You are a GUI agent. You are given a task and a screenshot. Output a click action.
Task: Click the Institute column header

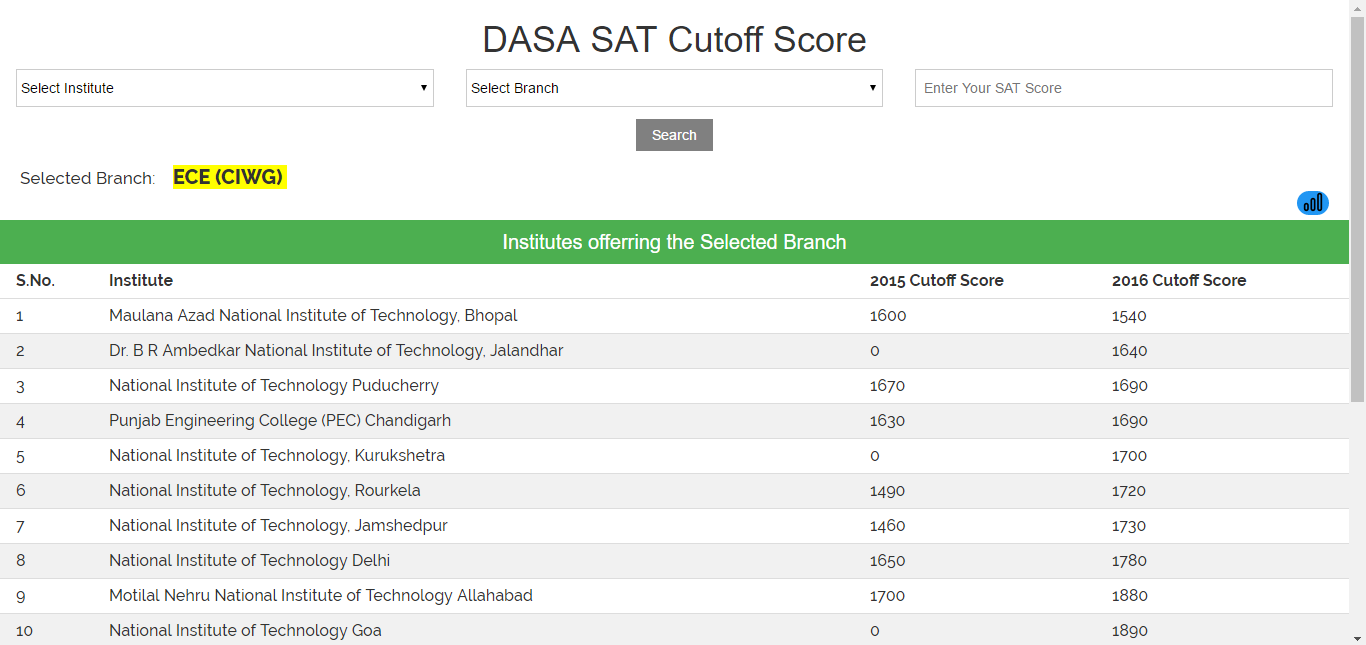click(x=141, y=281)
